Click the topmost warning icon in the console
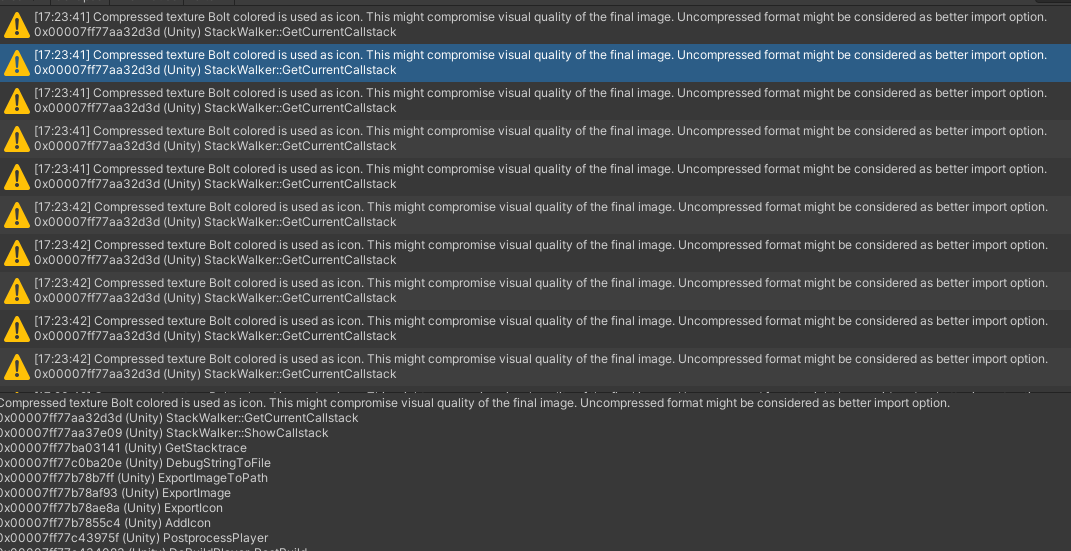The width and height of the screenshot is (1071, 551). point(17,25)
